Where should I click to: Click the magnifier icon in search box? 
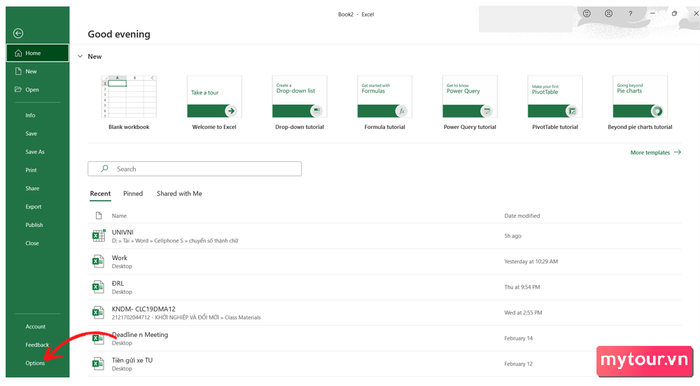coord(104,169)
